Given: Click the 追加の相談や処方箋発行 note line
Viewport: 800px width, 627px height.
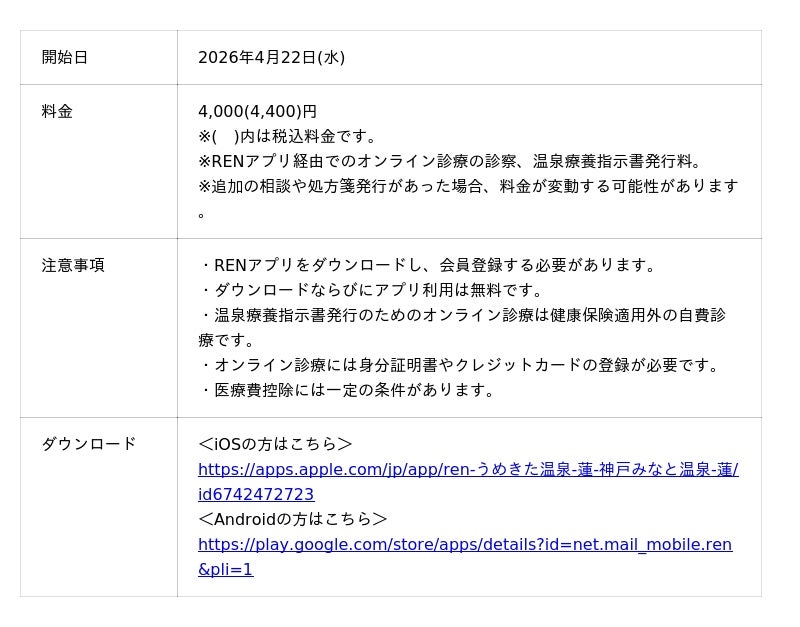Looking at the screenshot, I should coord(468,186).
